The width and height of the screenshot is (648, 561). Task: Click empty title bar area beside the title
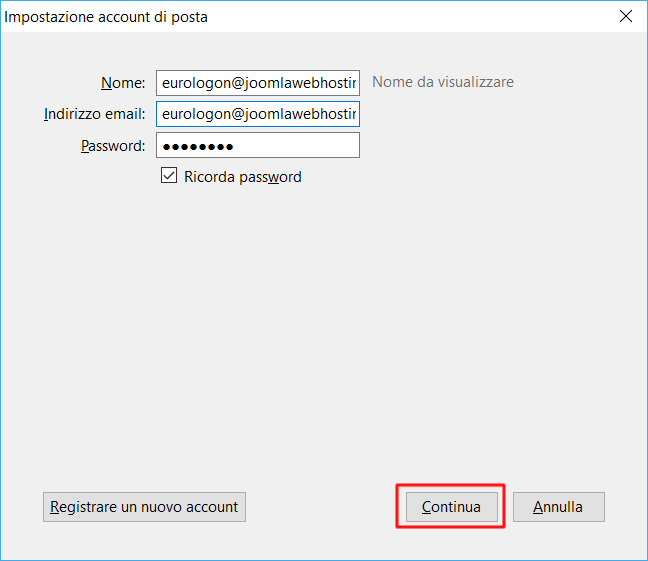coord(400,17)
